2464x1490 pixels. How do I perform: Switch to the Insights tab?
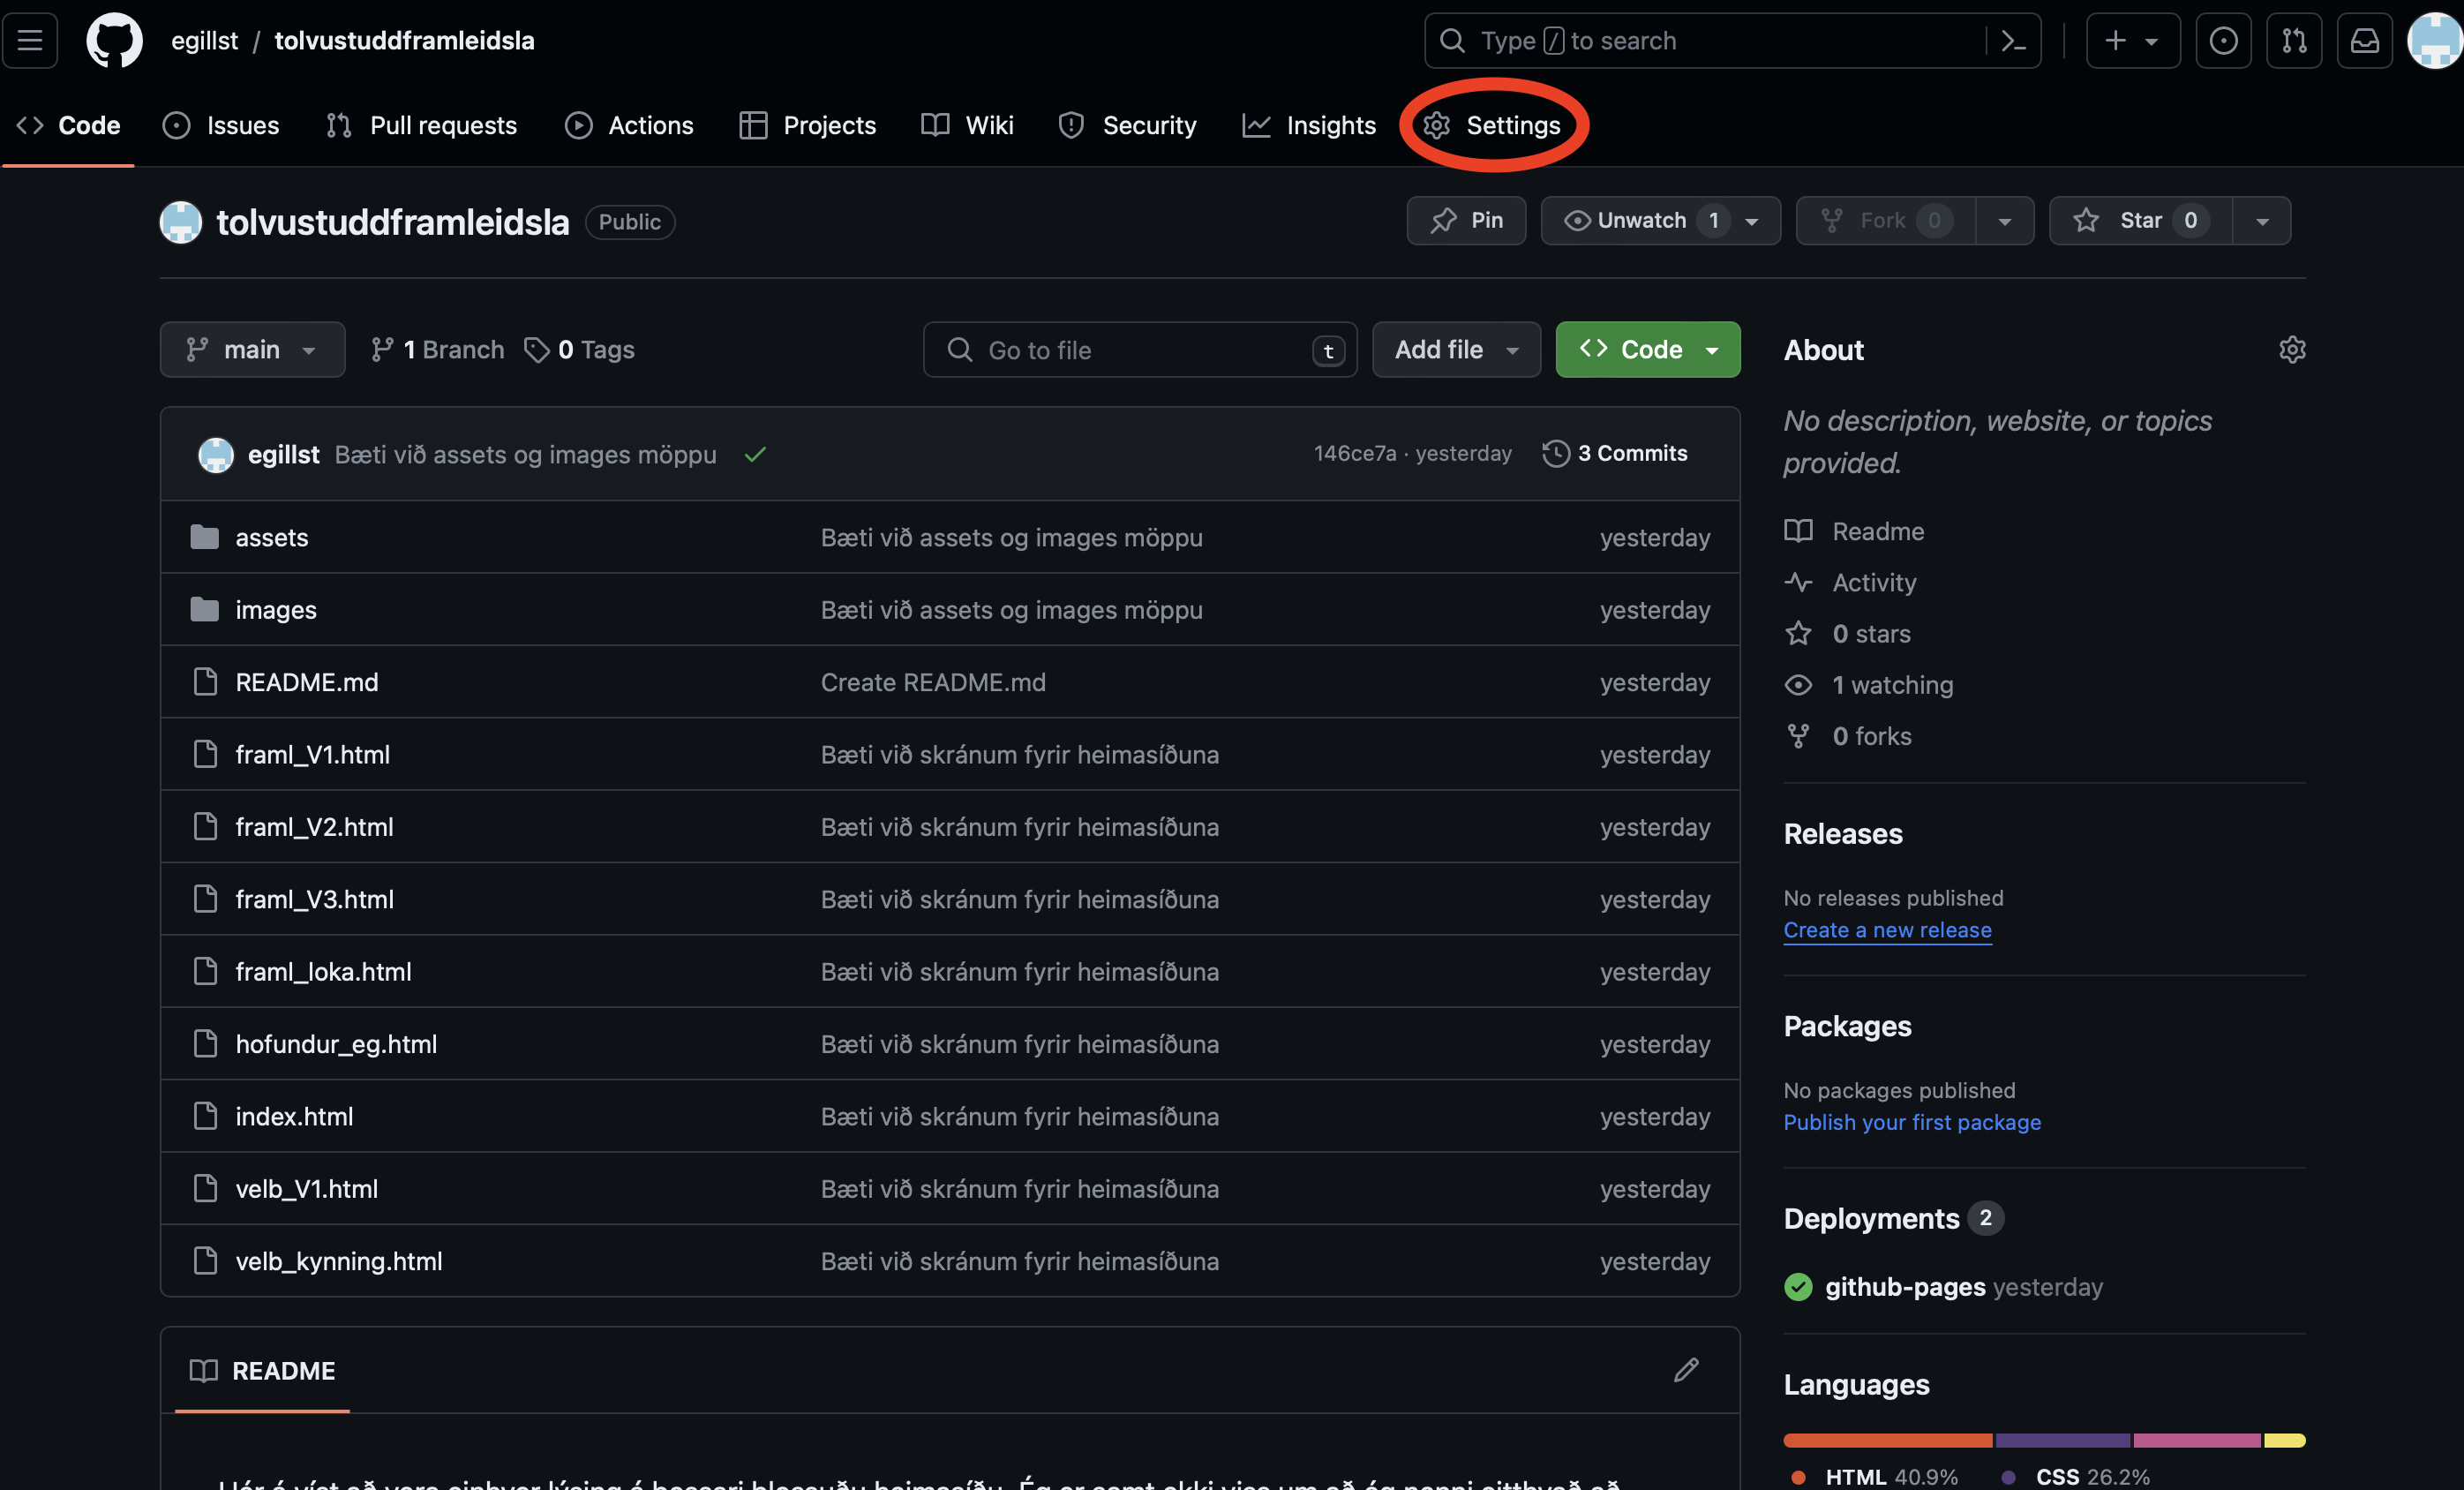click(1309, 126)
